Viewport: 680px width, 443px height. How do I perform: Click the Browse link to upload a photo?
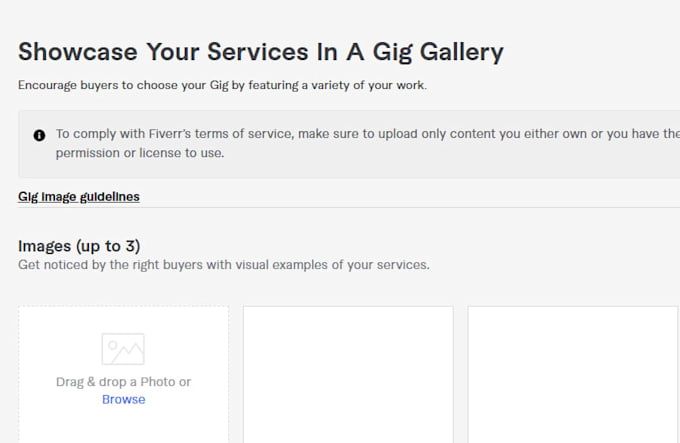[124, 399]
